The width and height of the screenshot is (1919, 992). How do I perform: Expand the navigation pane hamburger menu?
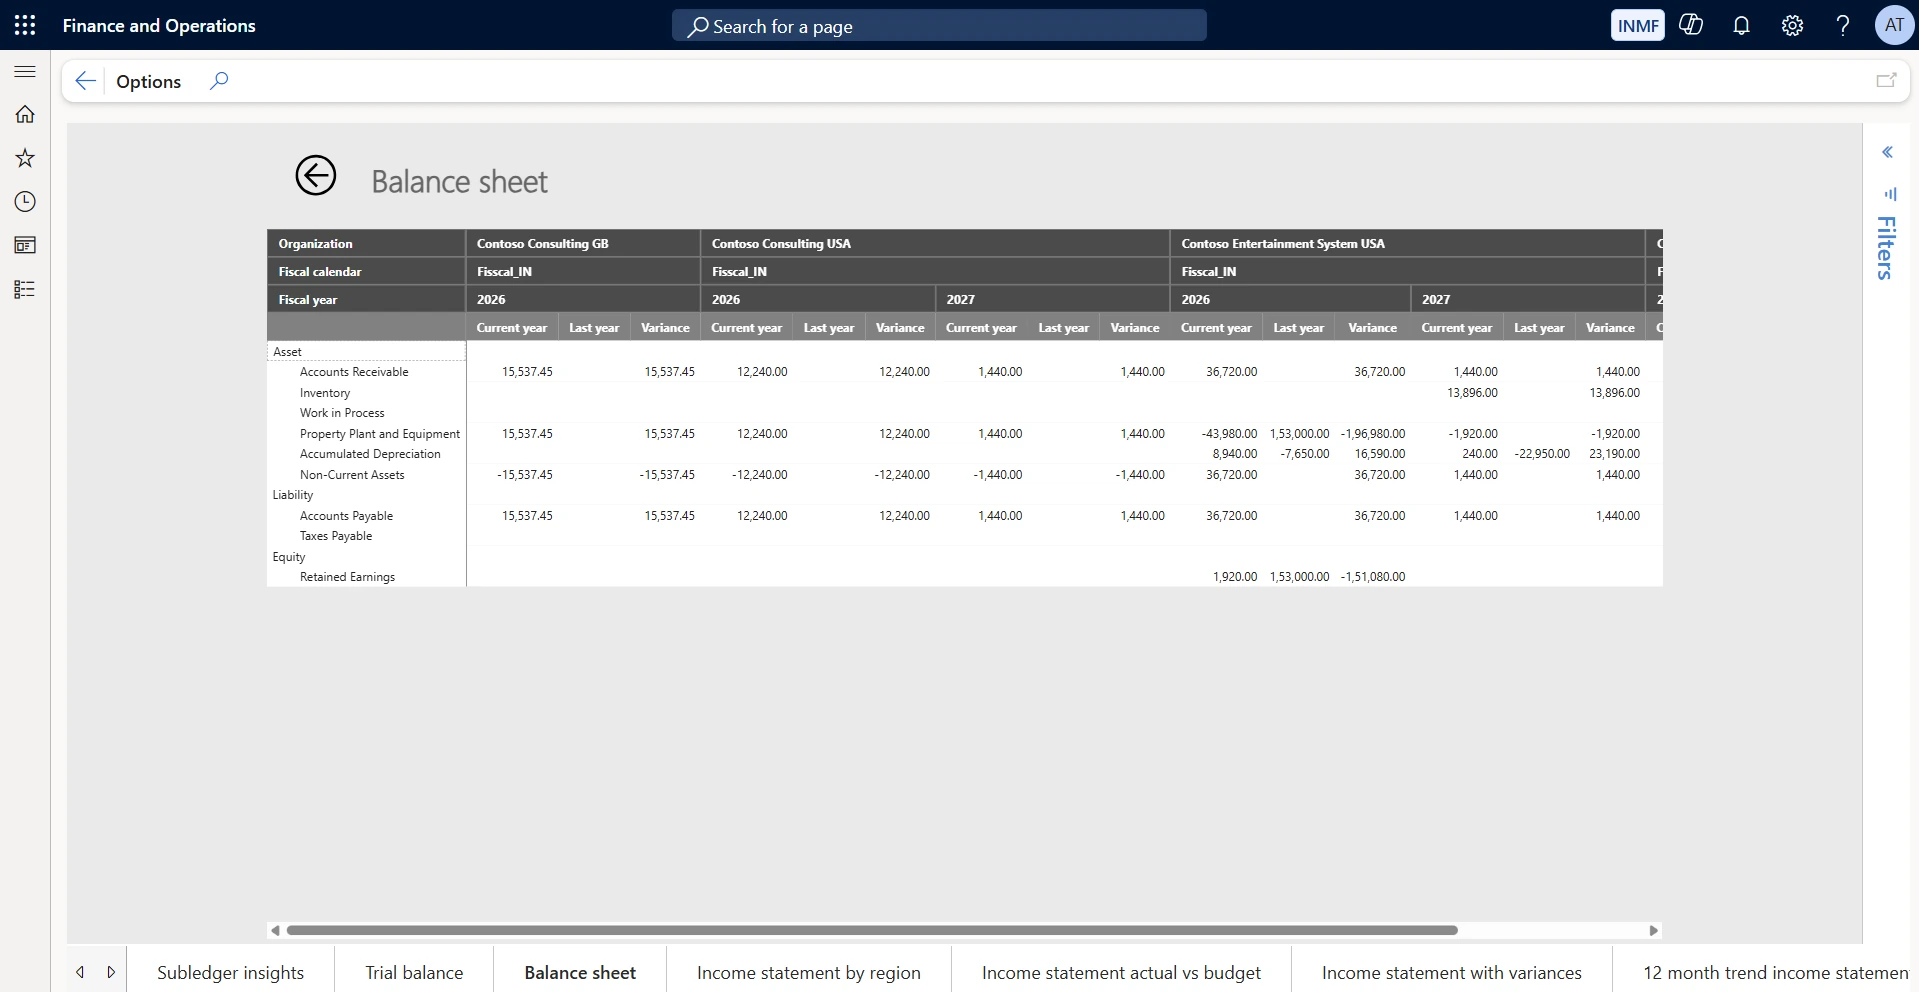tap(25, 71)
